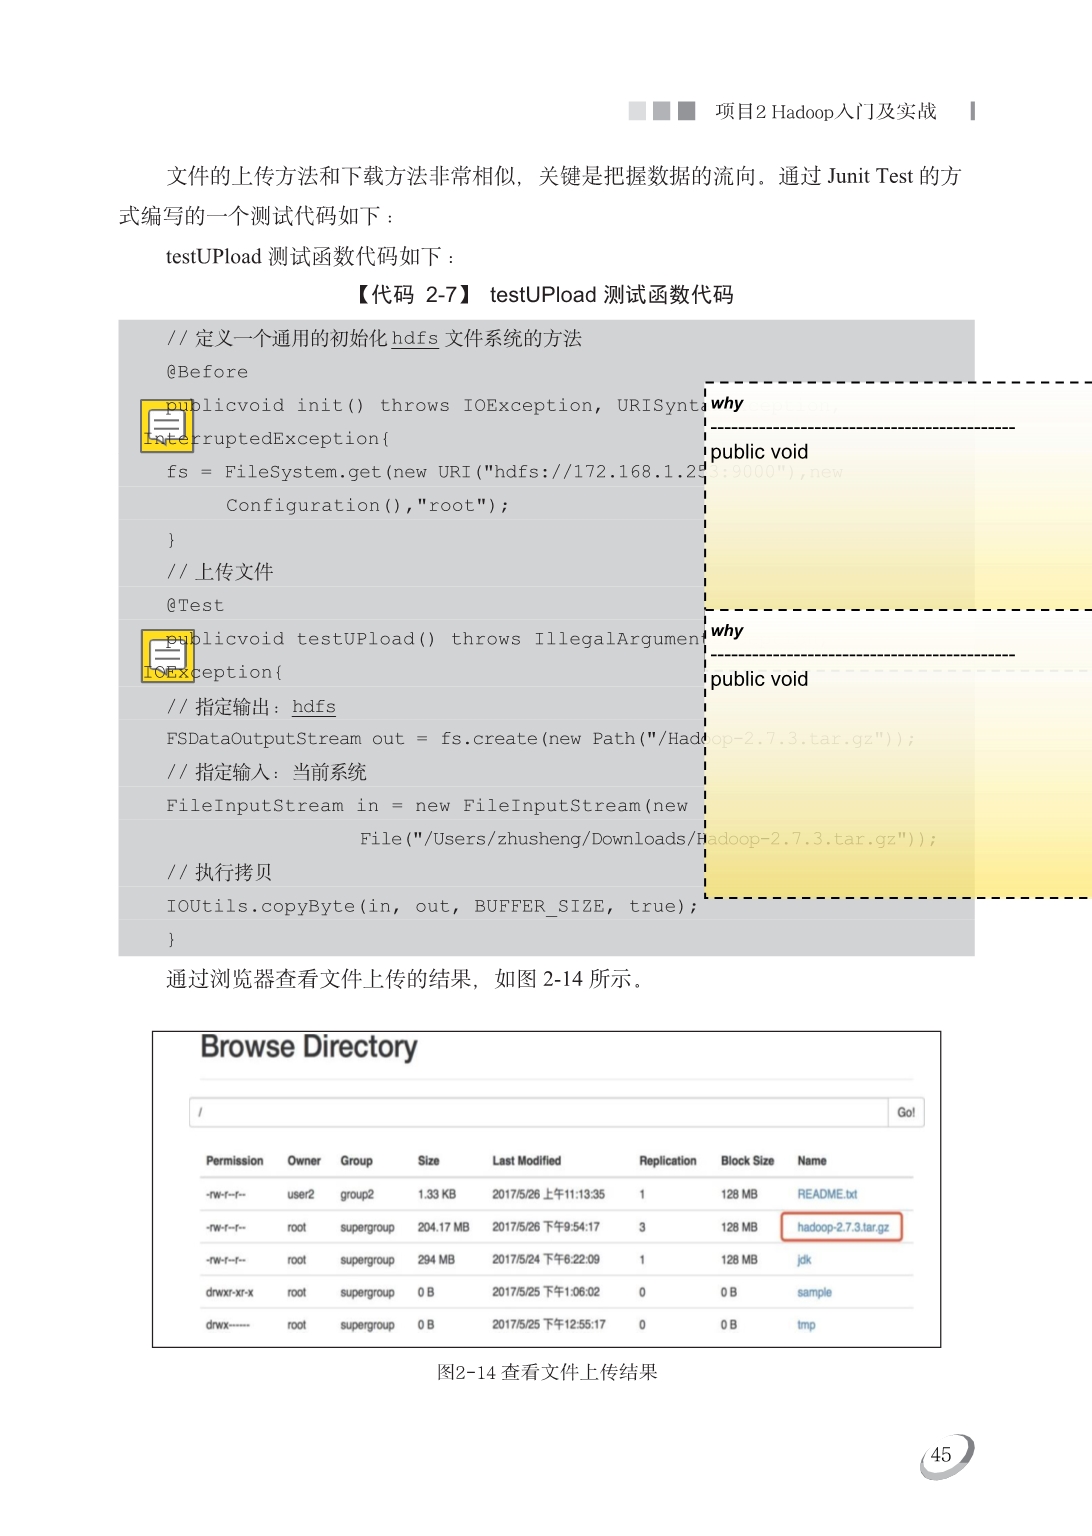Click the Permission column header
Screen dimensions: 1092x1536
point(234,1161)
